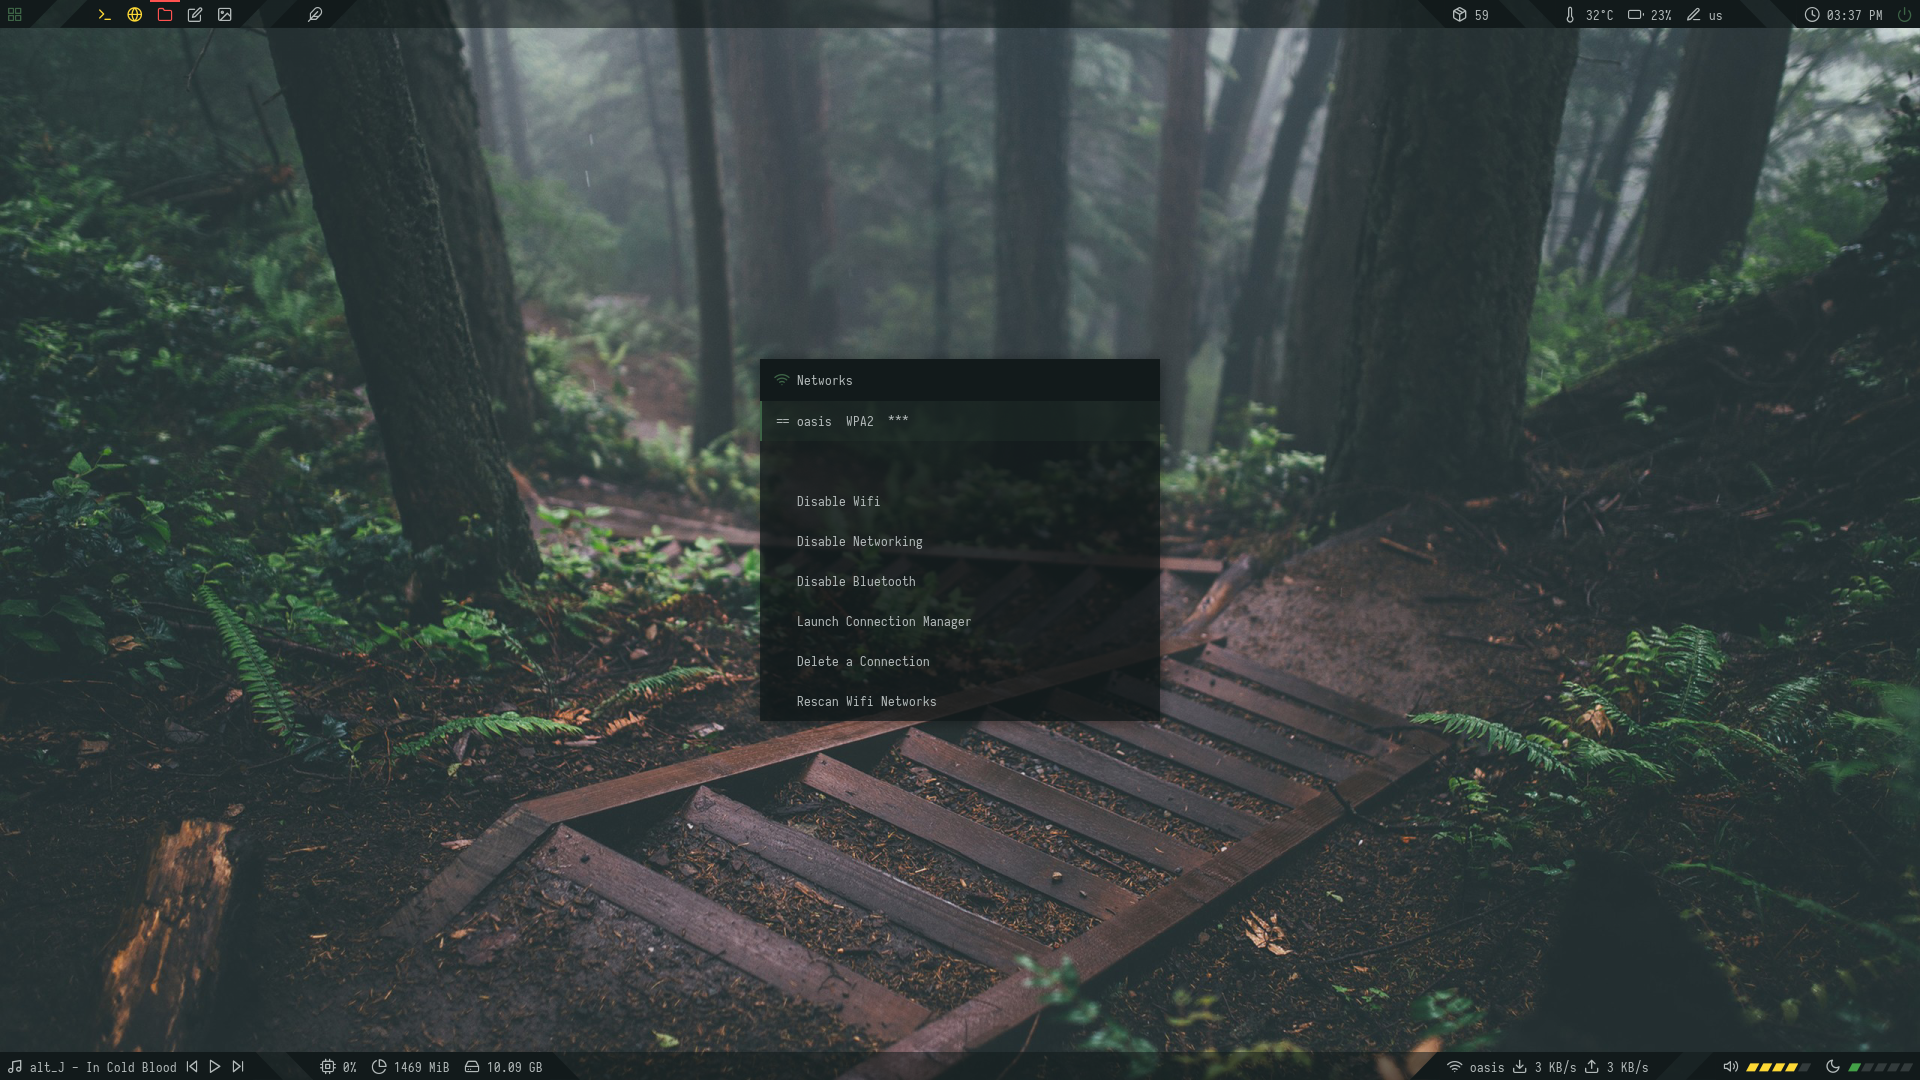The height and width of the screenshot is (1080, 1920).
Task: Skip to the next track
Action: [238, 1067]
